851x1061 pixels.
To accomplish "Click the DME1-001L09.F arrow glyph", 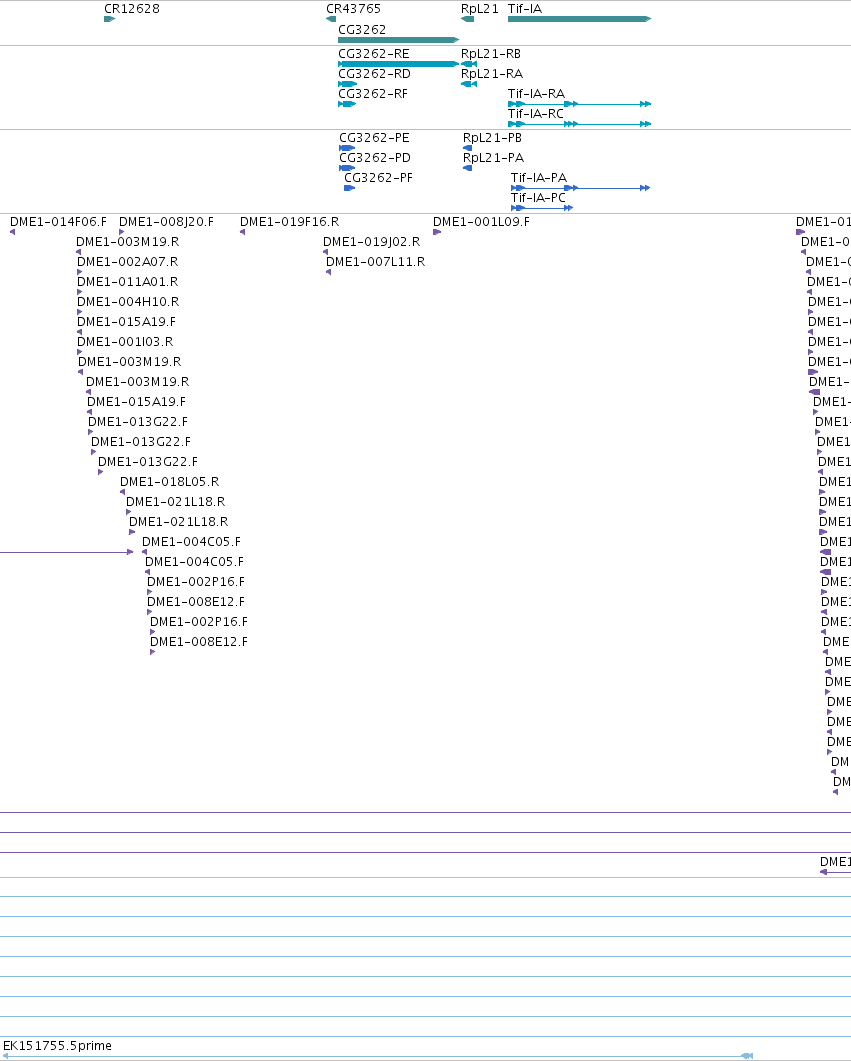I will [x=437, y=232].
